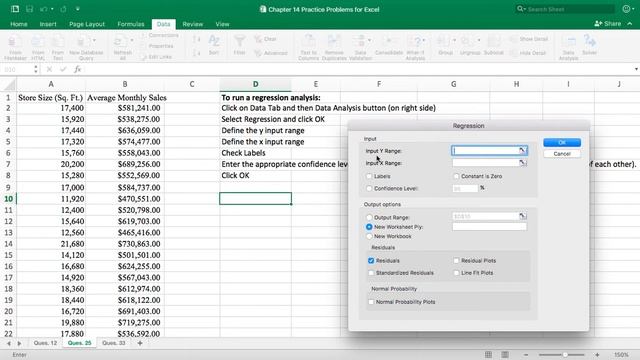The image size is (640, 360).
Task: Select the Output Range radio button
Action: (x=369, y=218)
